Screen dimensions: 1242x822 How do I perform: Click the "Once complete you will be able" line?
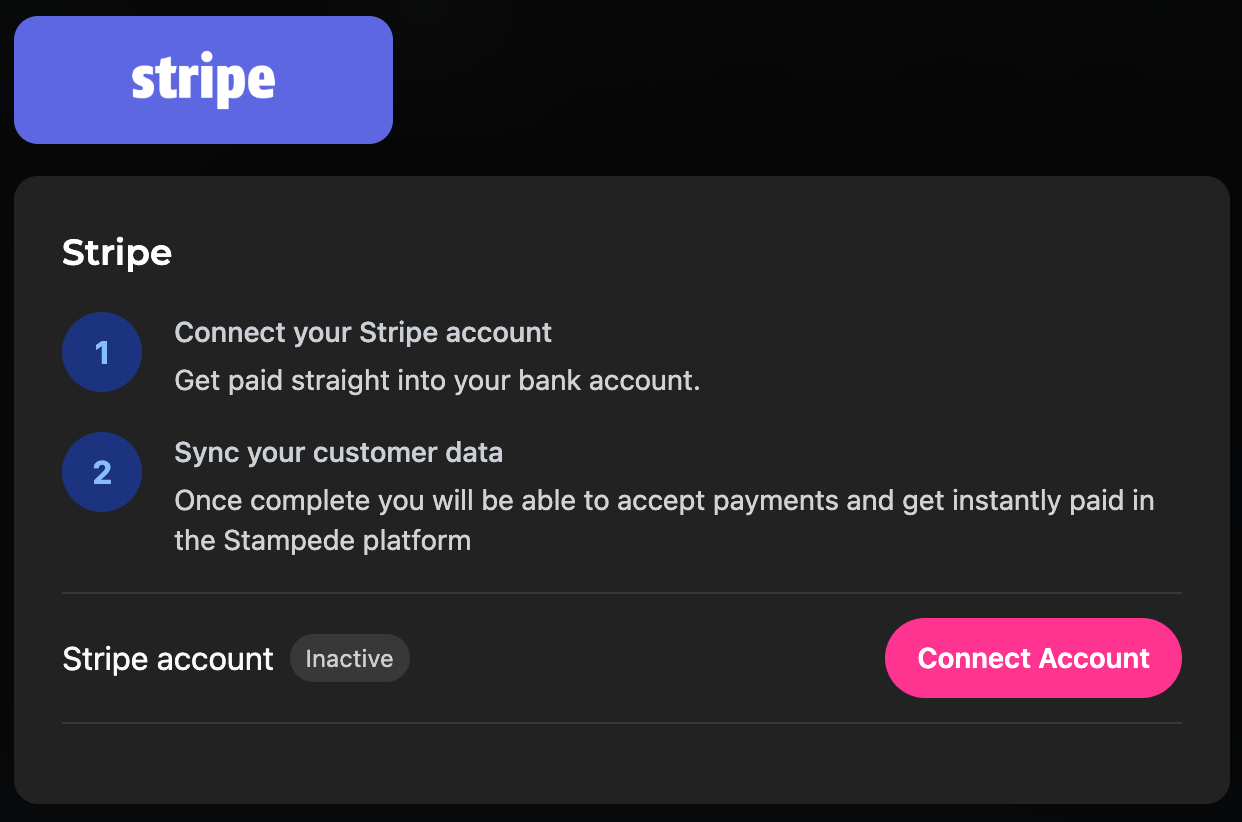tap(664, 500)
